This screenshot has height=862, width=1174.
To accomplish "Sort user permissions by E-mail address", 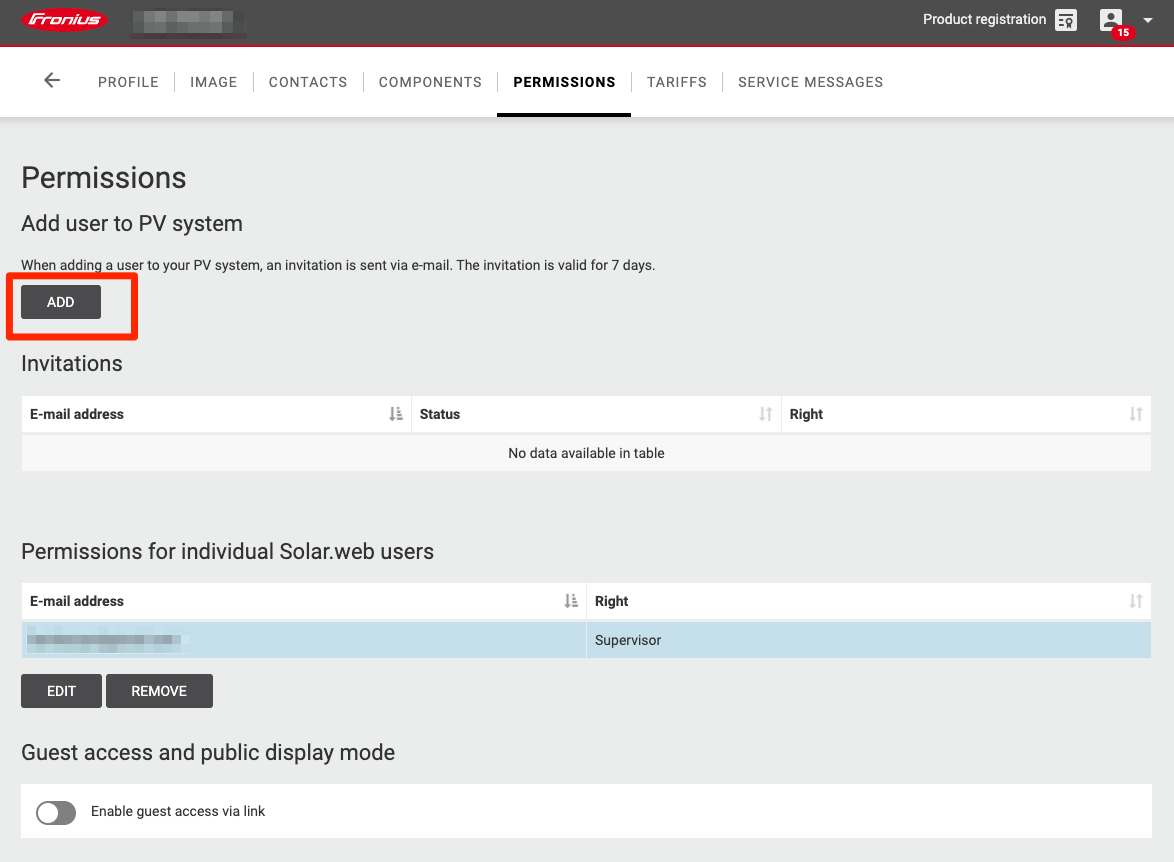I will point(571,601).
